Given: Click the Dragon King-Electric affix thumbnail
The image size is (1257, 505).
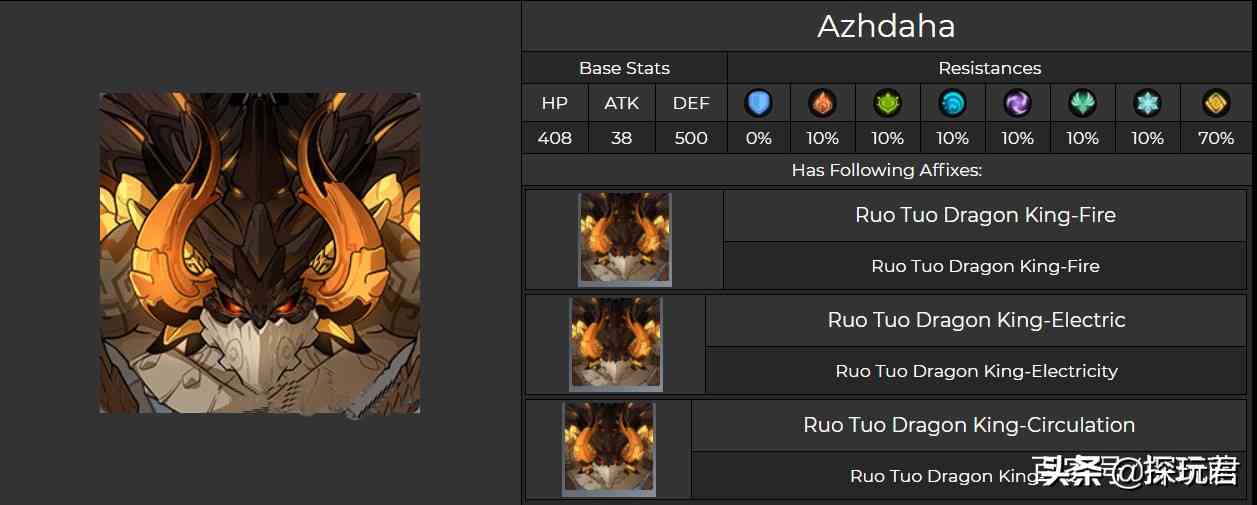Looking at the screenshot, I should (616, 343).
